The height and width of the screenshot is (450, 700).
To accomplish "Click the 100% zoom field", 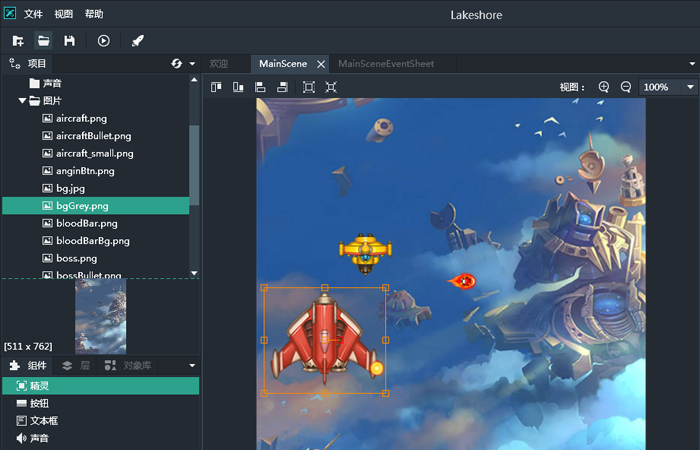I will pyautogui.click(x=660, y=87).
